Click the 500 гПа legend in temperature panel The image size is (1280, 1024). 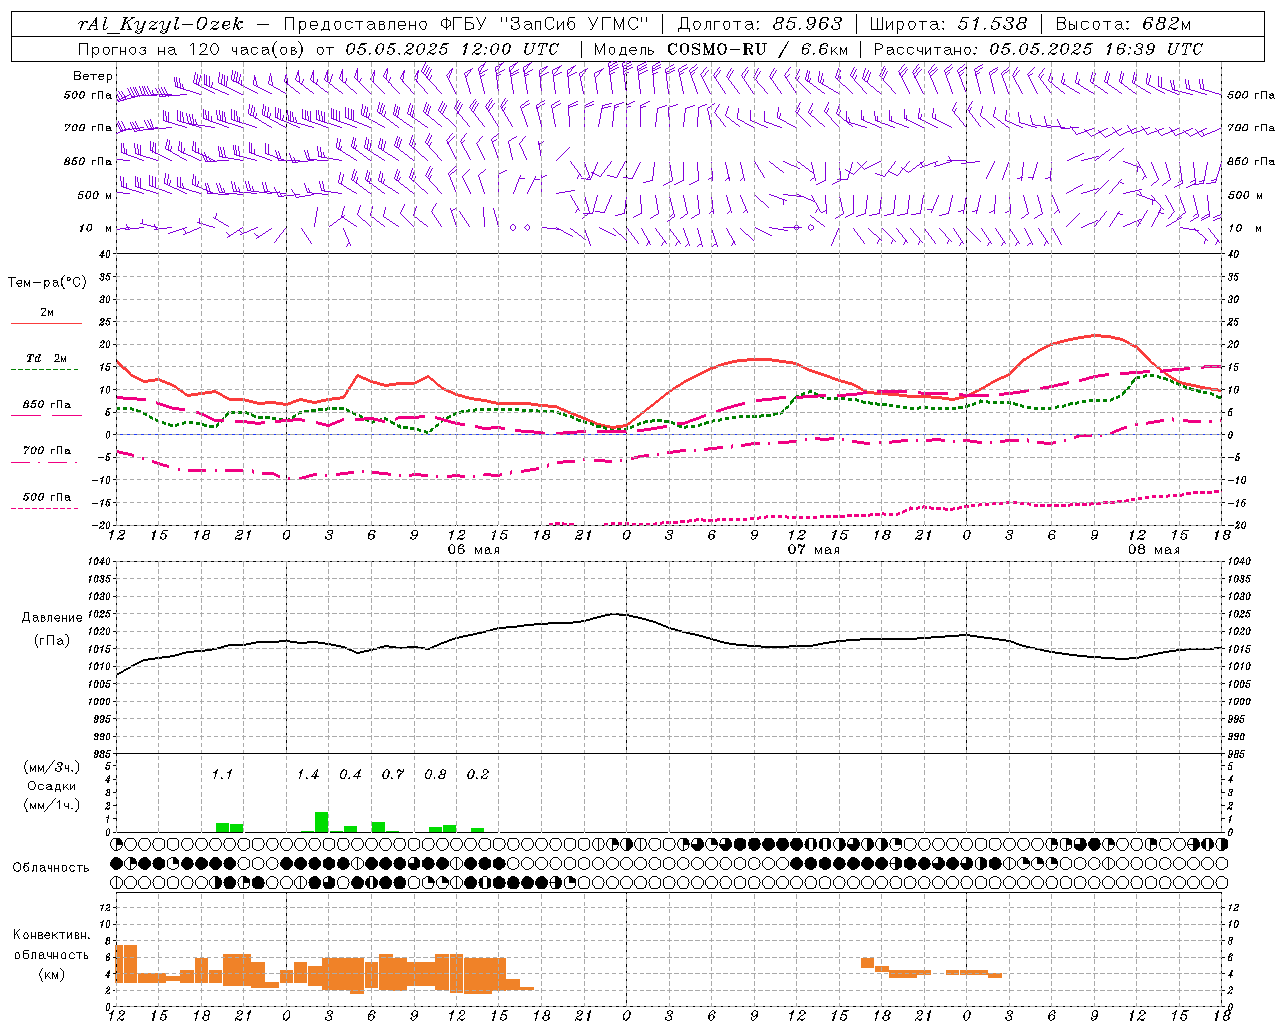(46, 497)
